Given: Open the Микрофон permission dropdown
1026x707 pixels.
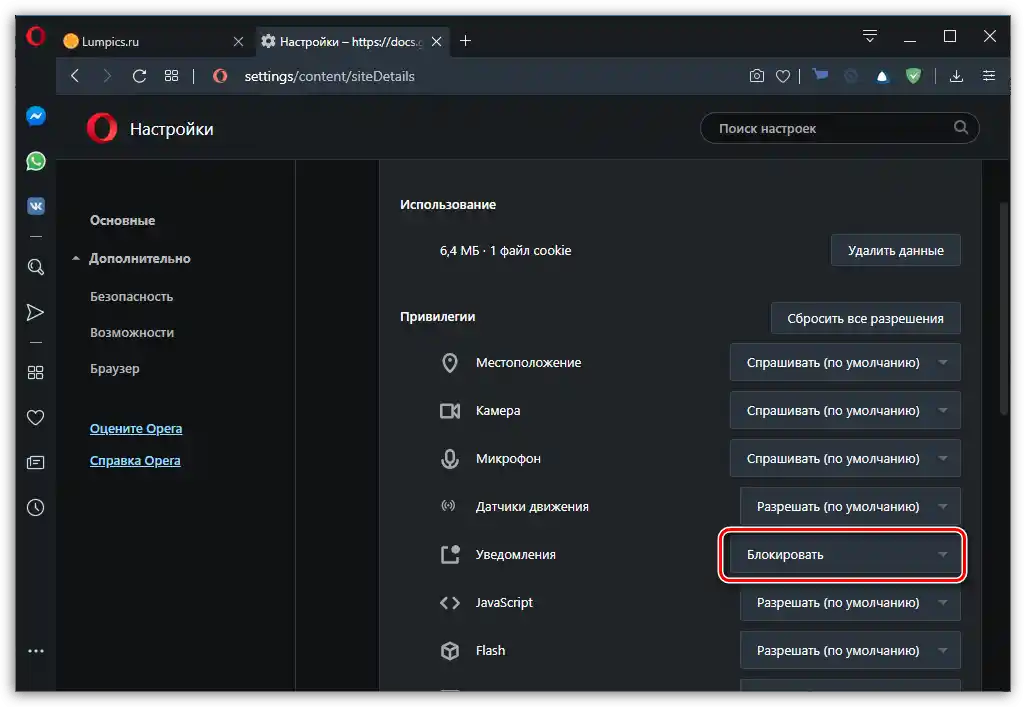Looking at the screenshot, I should point(845,458).
